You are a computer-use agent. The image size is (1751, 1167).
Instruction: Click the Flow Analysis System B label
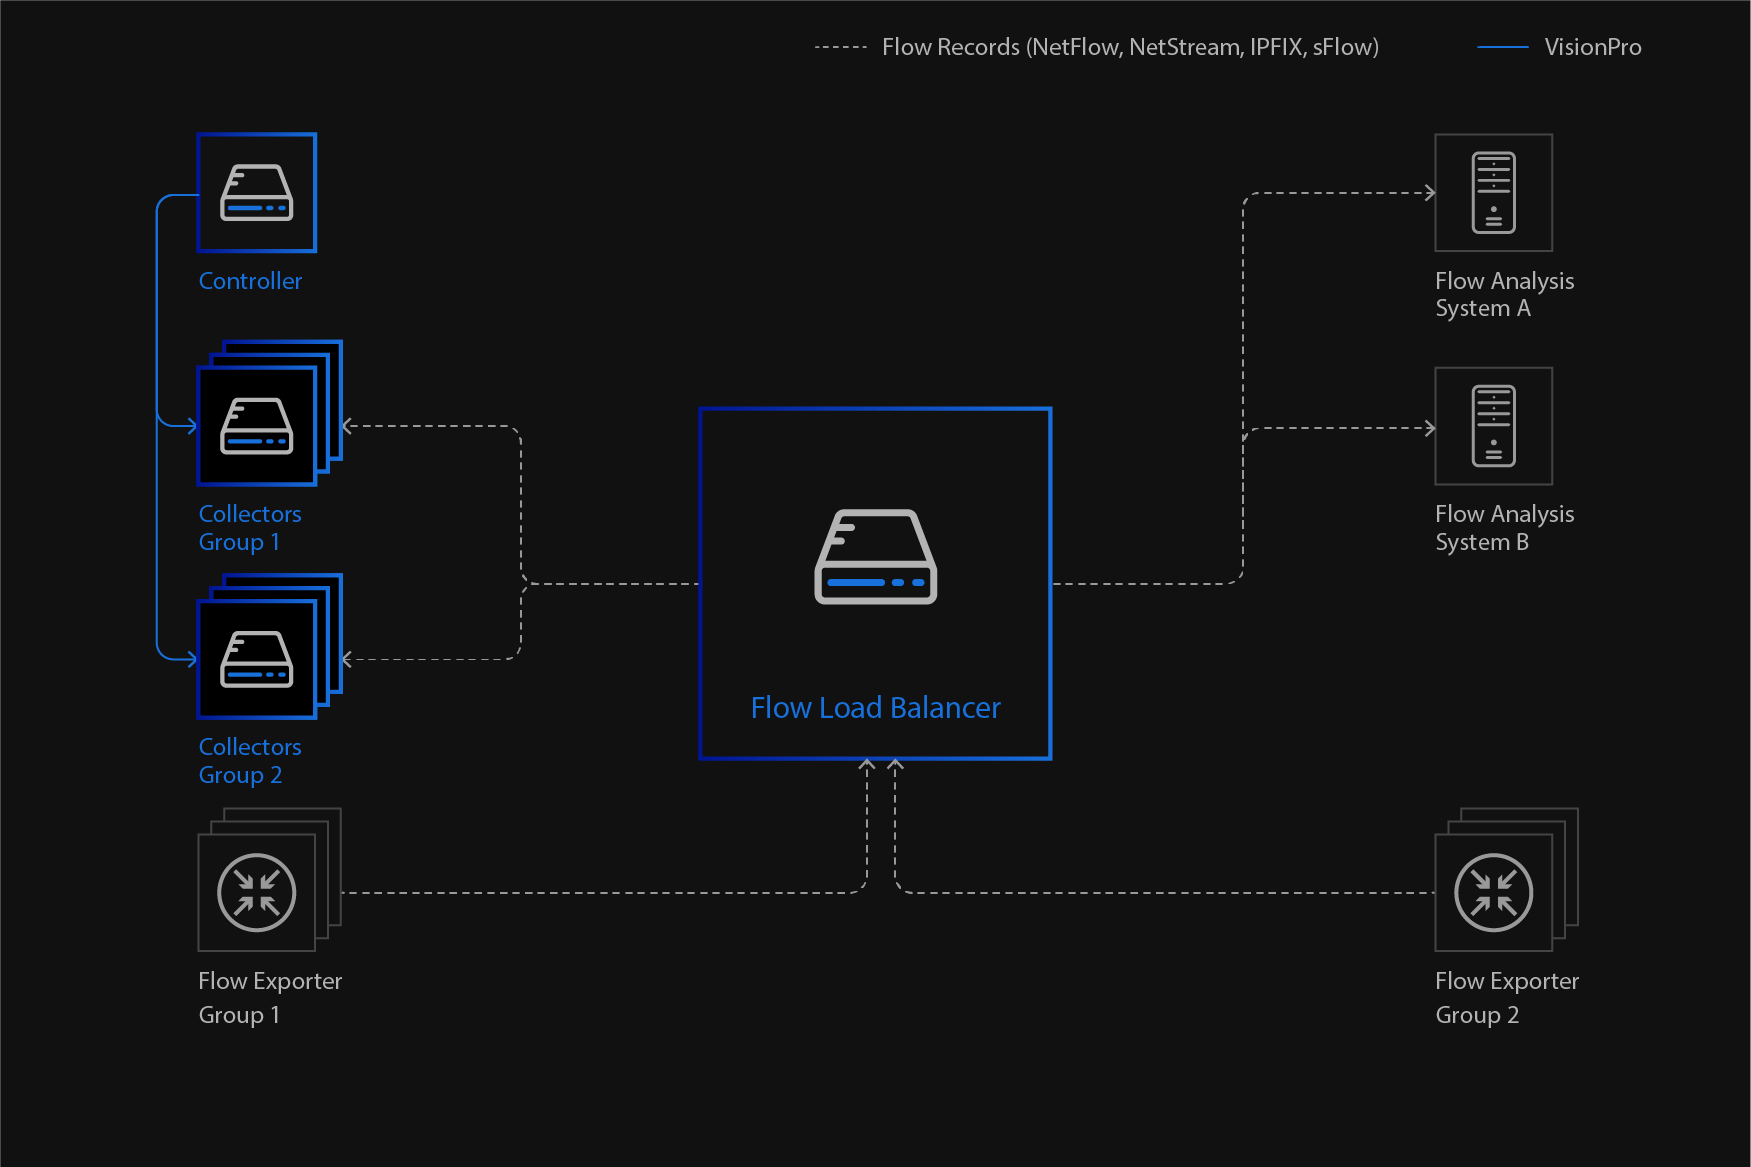pyautogui.click(x=1504, y=528)
